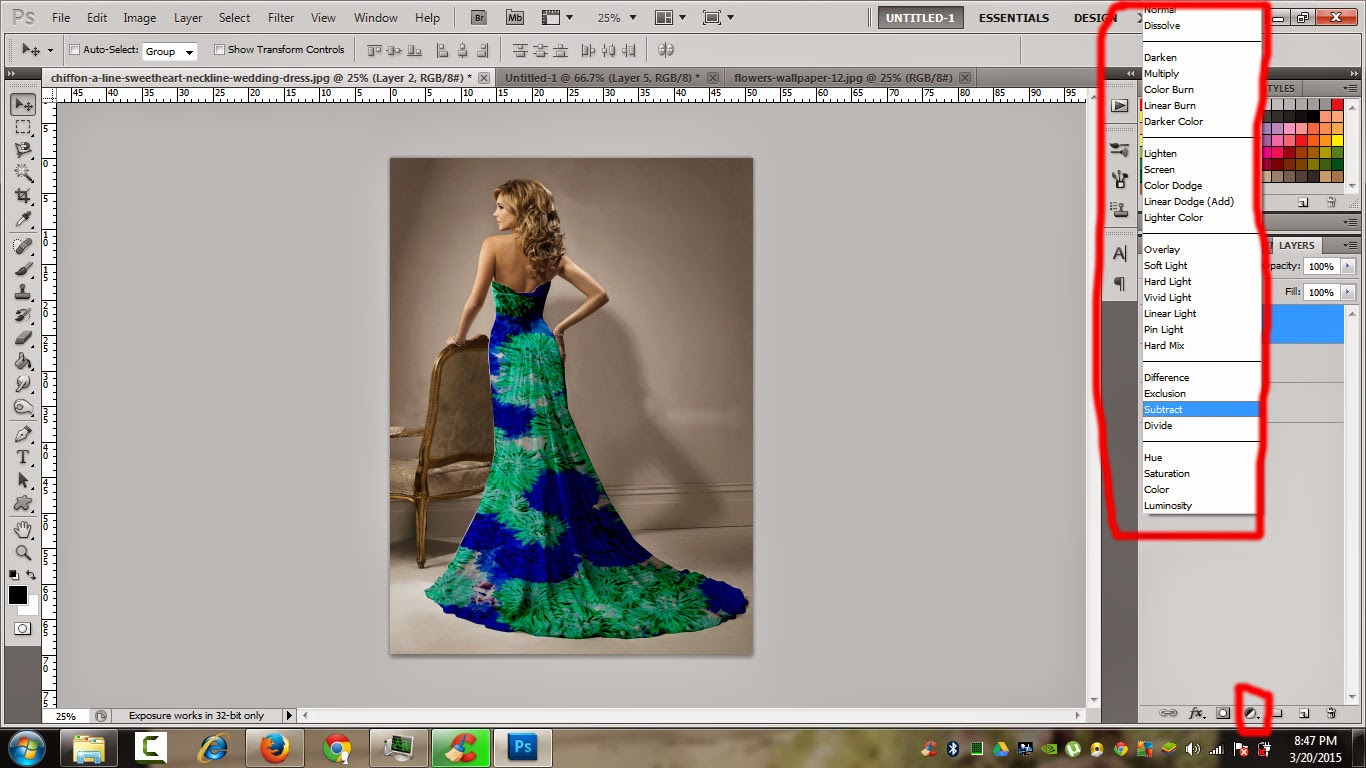Select the Zoom tool in toolbox
The width and height of the screenshot is (1366, 768).
coord(22,553)
